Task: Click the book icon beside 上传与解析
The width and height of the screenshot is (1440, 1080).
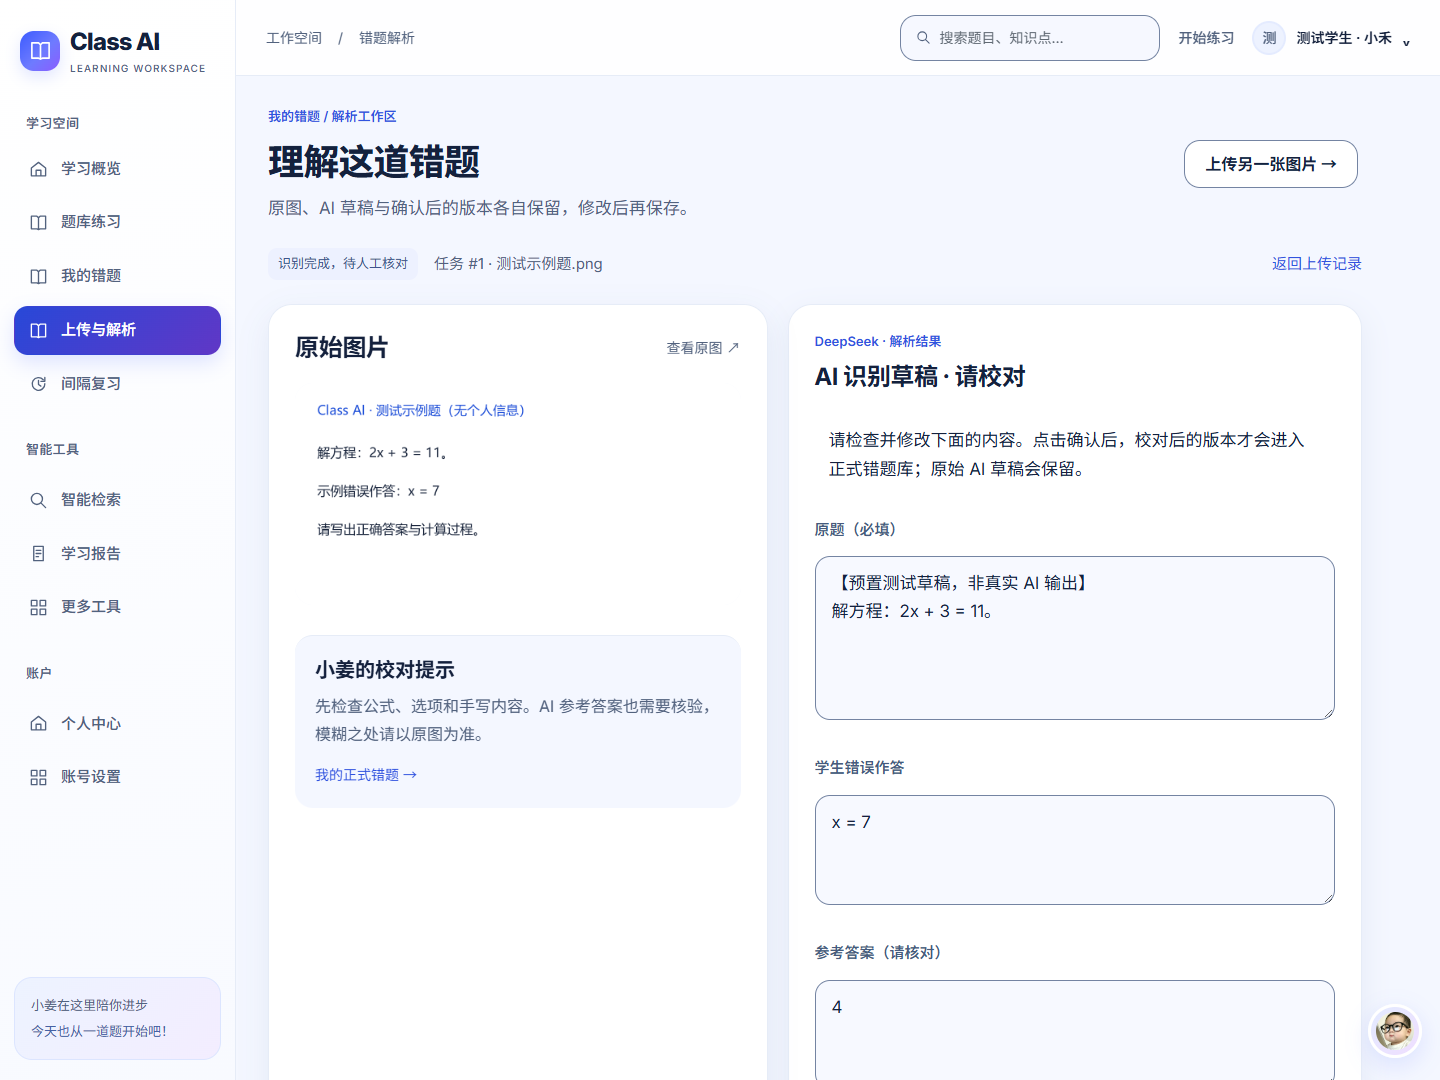Action: (38, 330)
